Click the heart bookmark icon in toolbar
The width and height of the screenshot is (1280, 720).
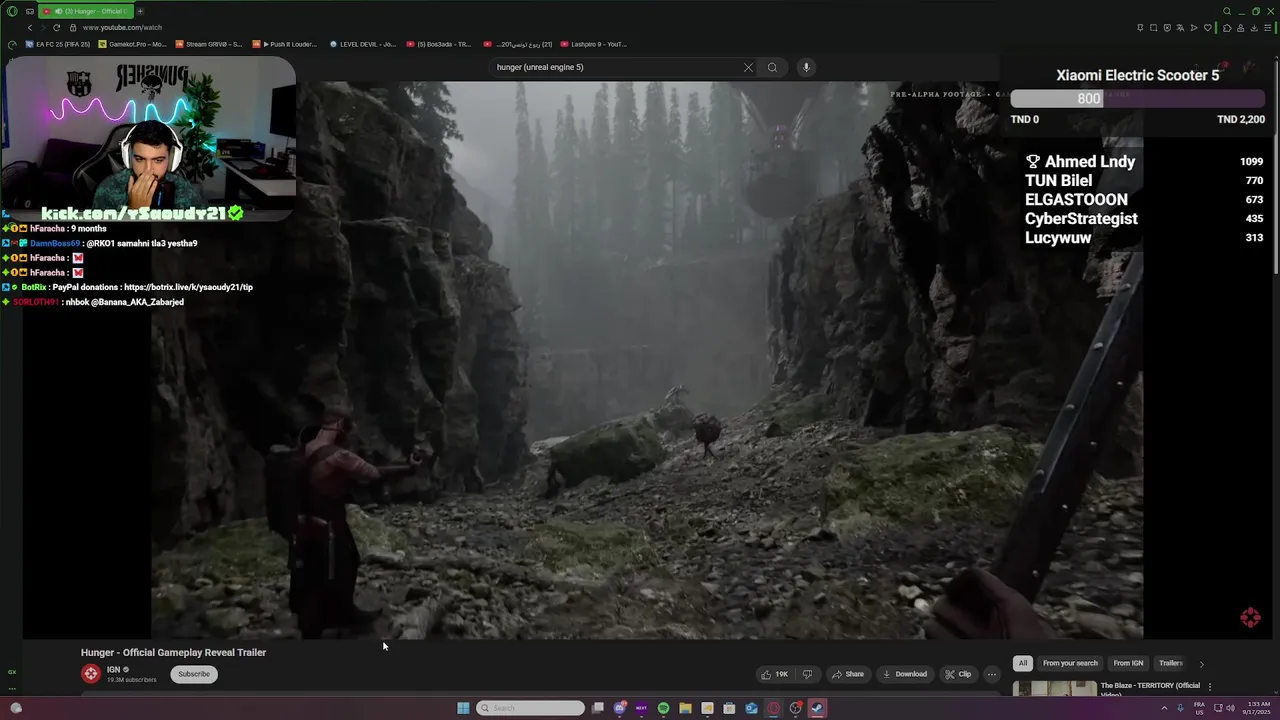tap(1208, 28)
